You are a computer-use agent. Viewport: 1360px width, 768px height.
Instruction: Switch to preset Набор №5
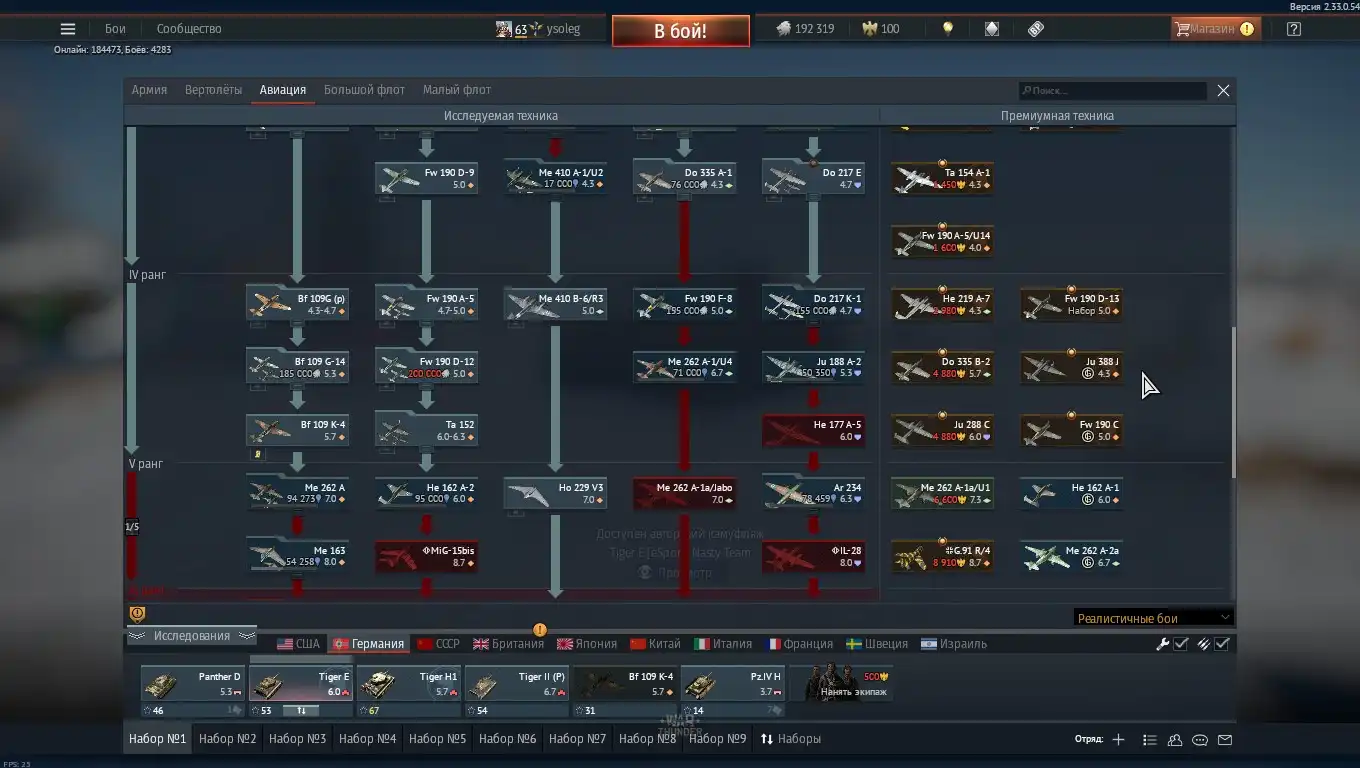point(438,739)
